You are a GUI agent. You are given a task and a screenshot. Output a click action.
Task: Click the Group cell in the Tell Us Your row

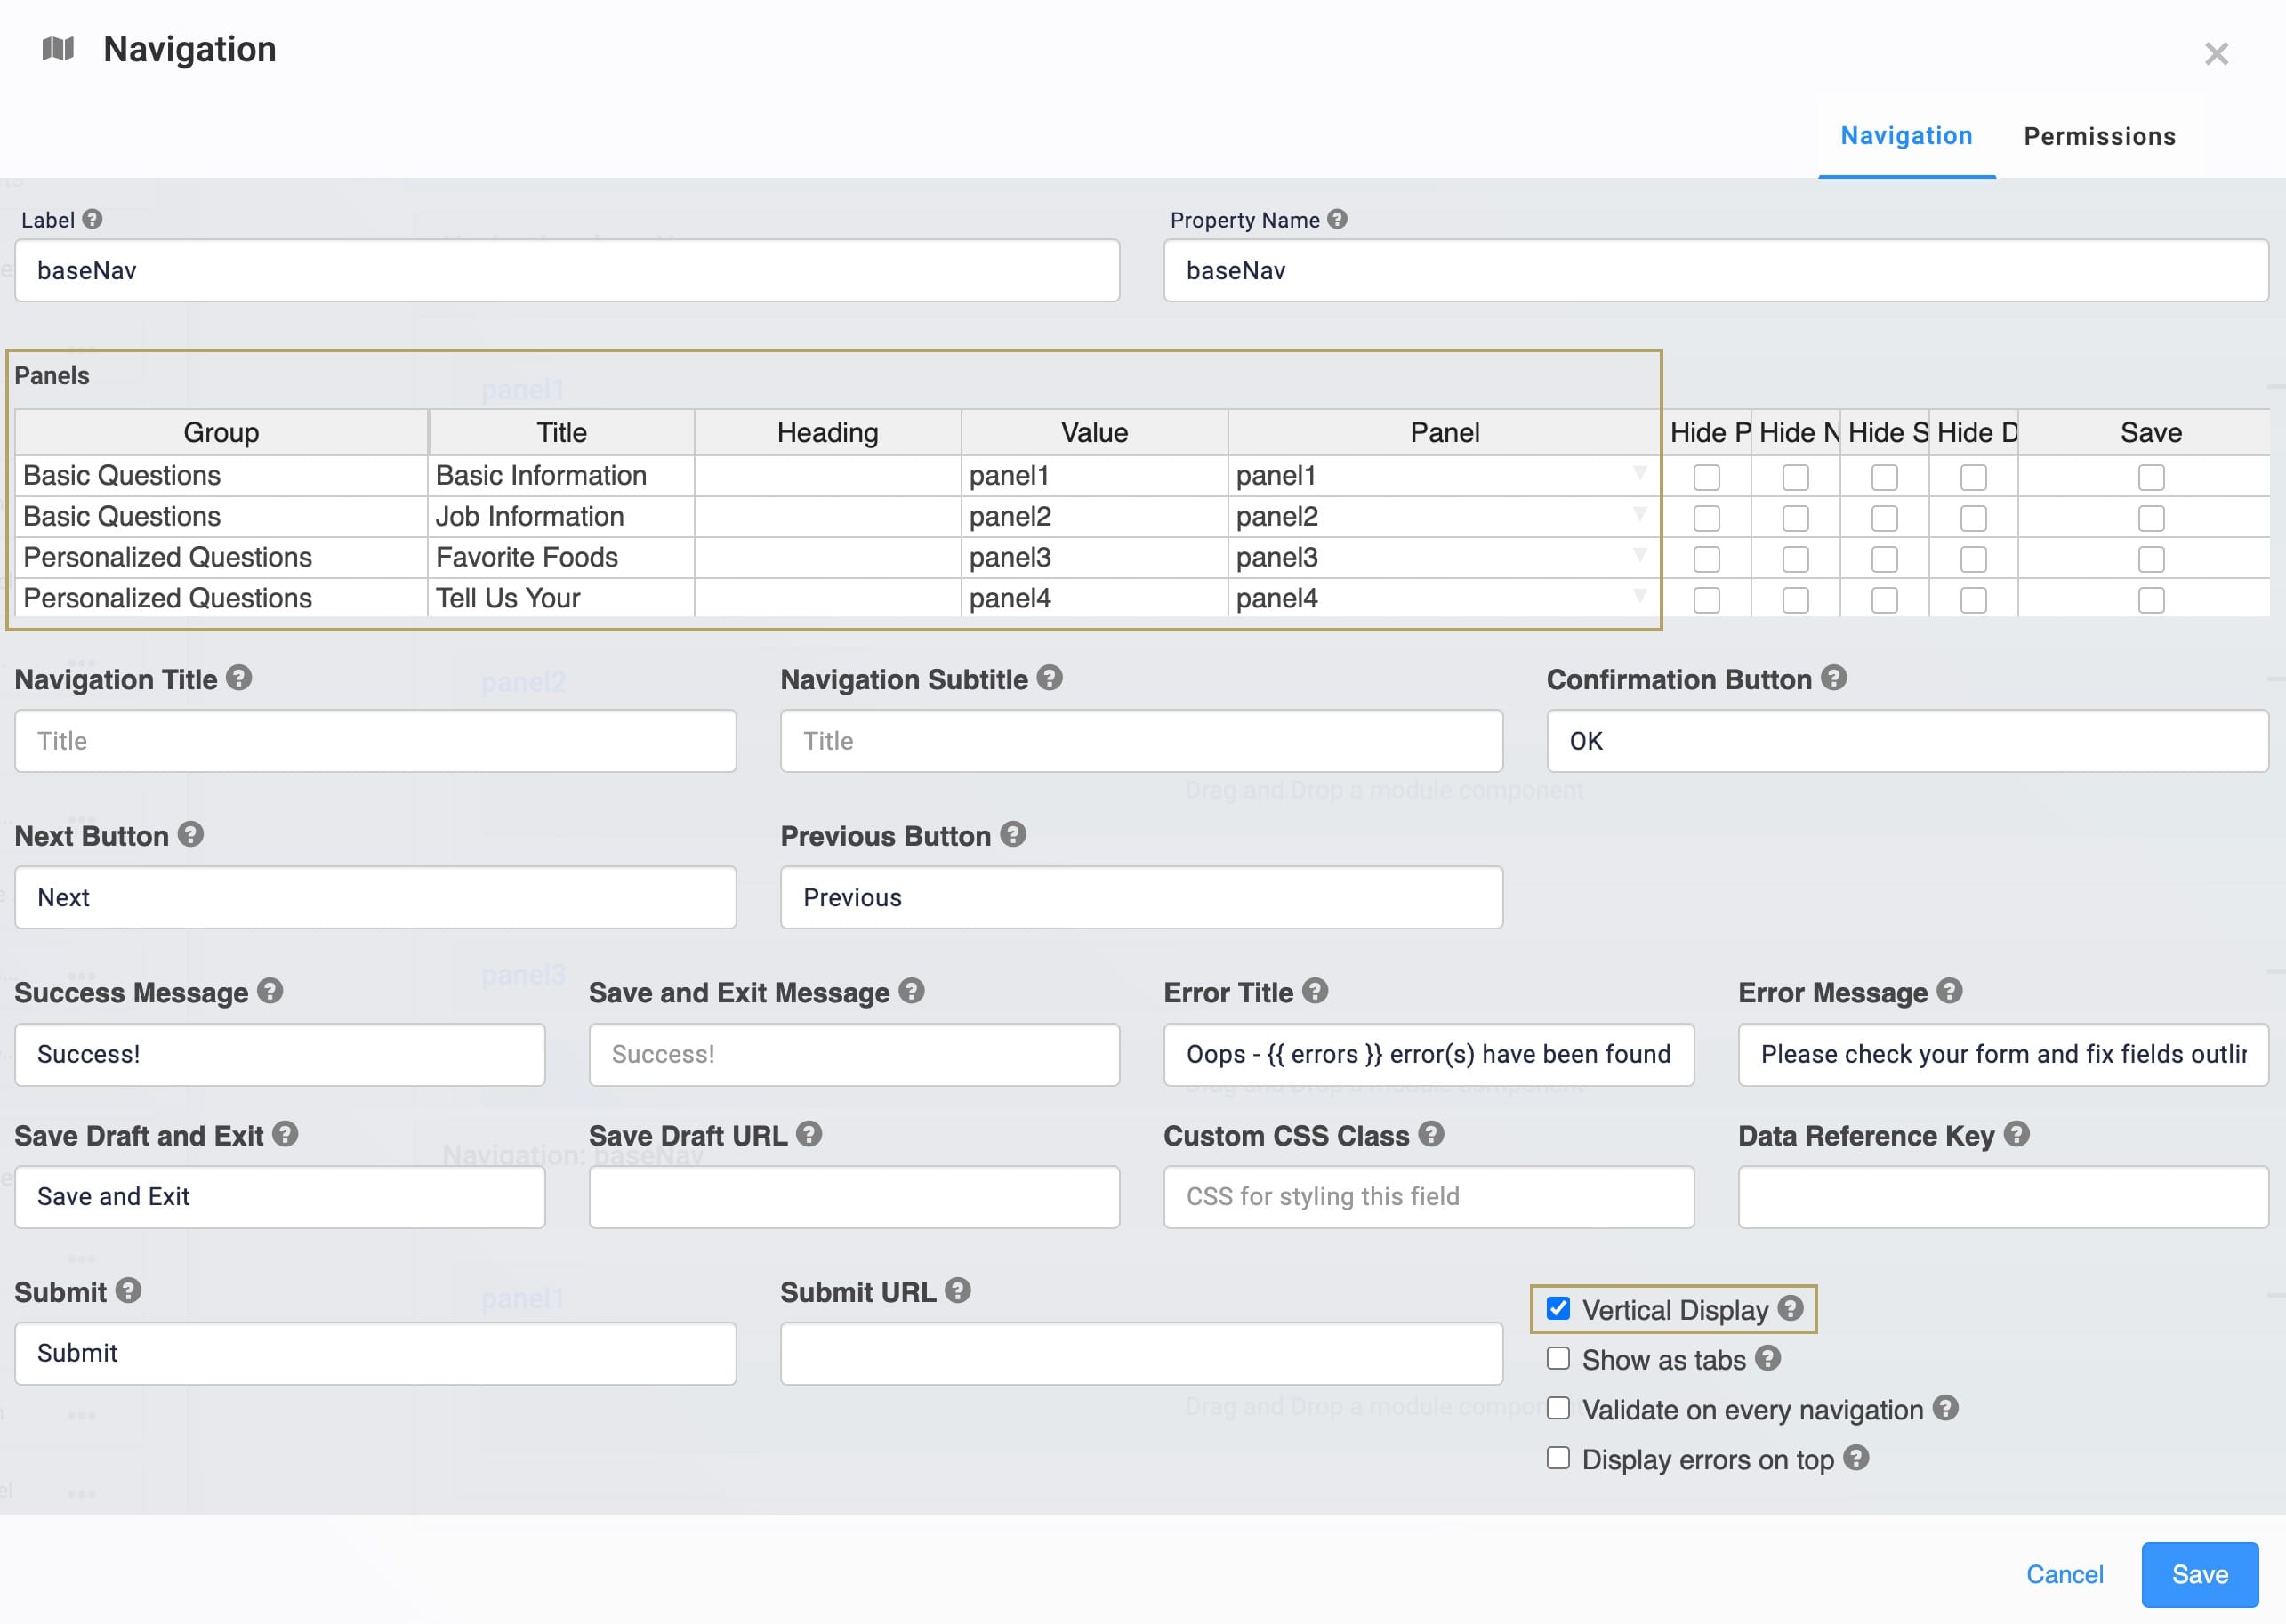point(221,598)
